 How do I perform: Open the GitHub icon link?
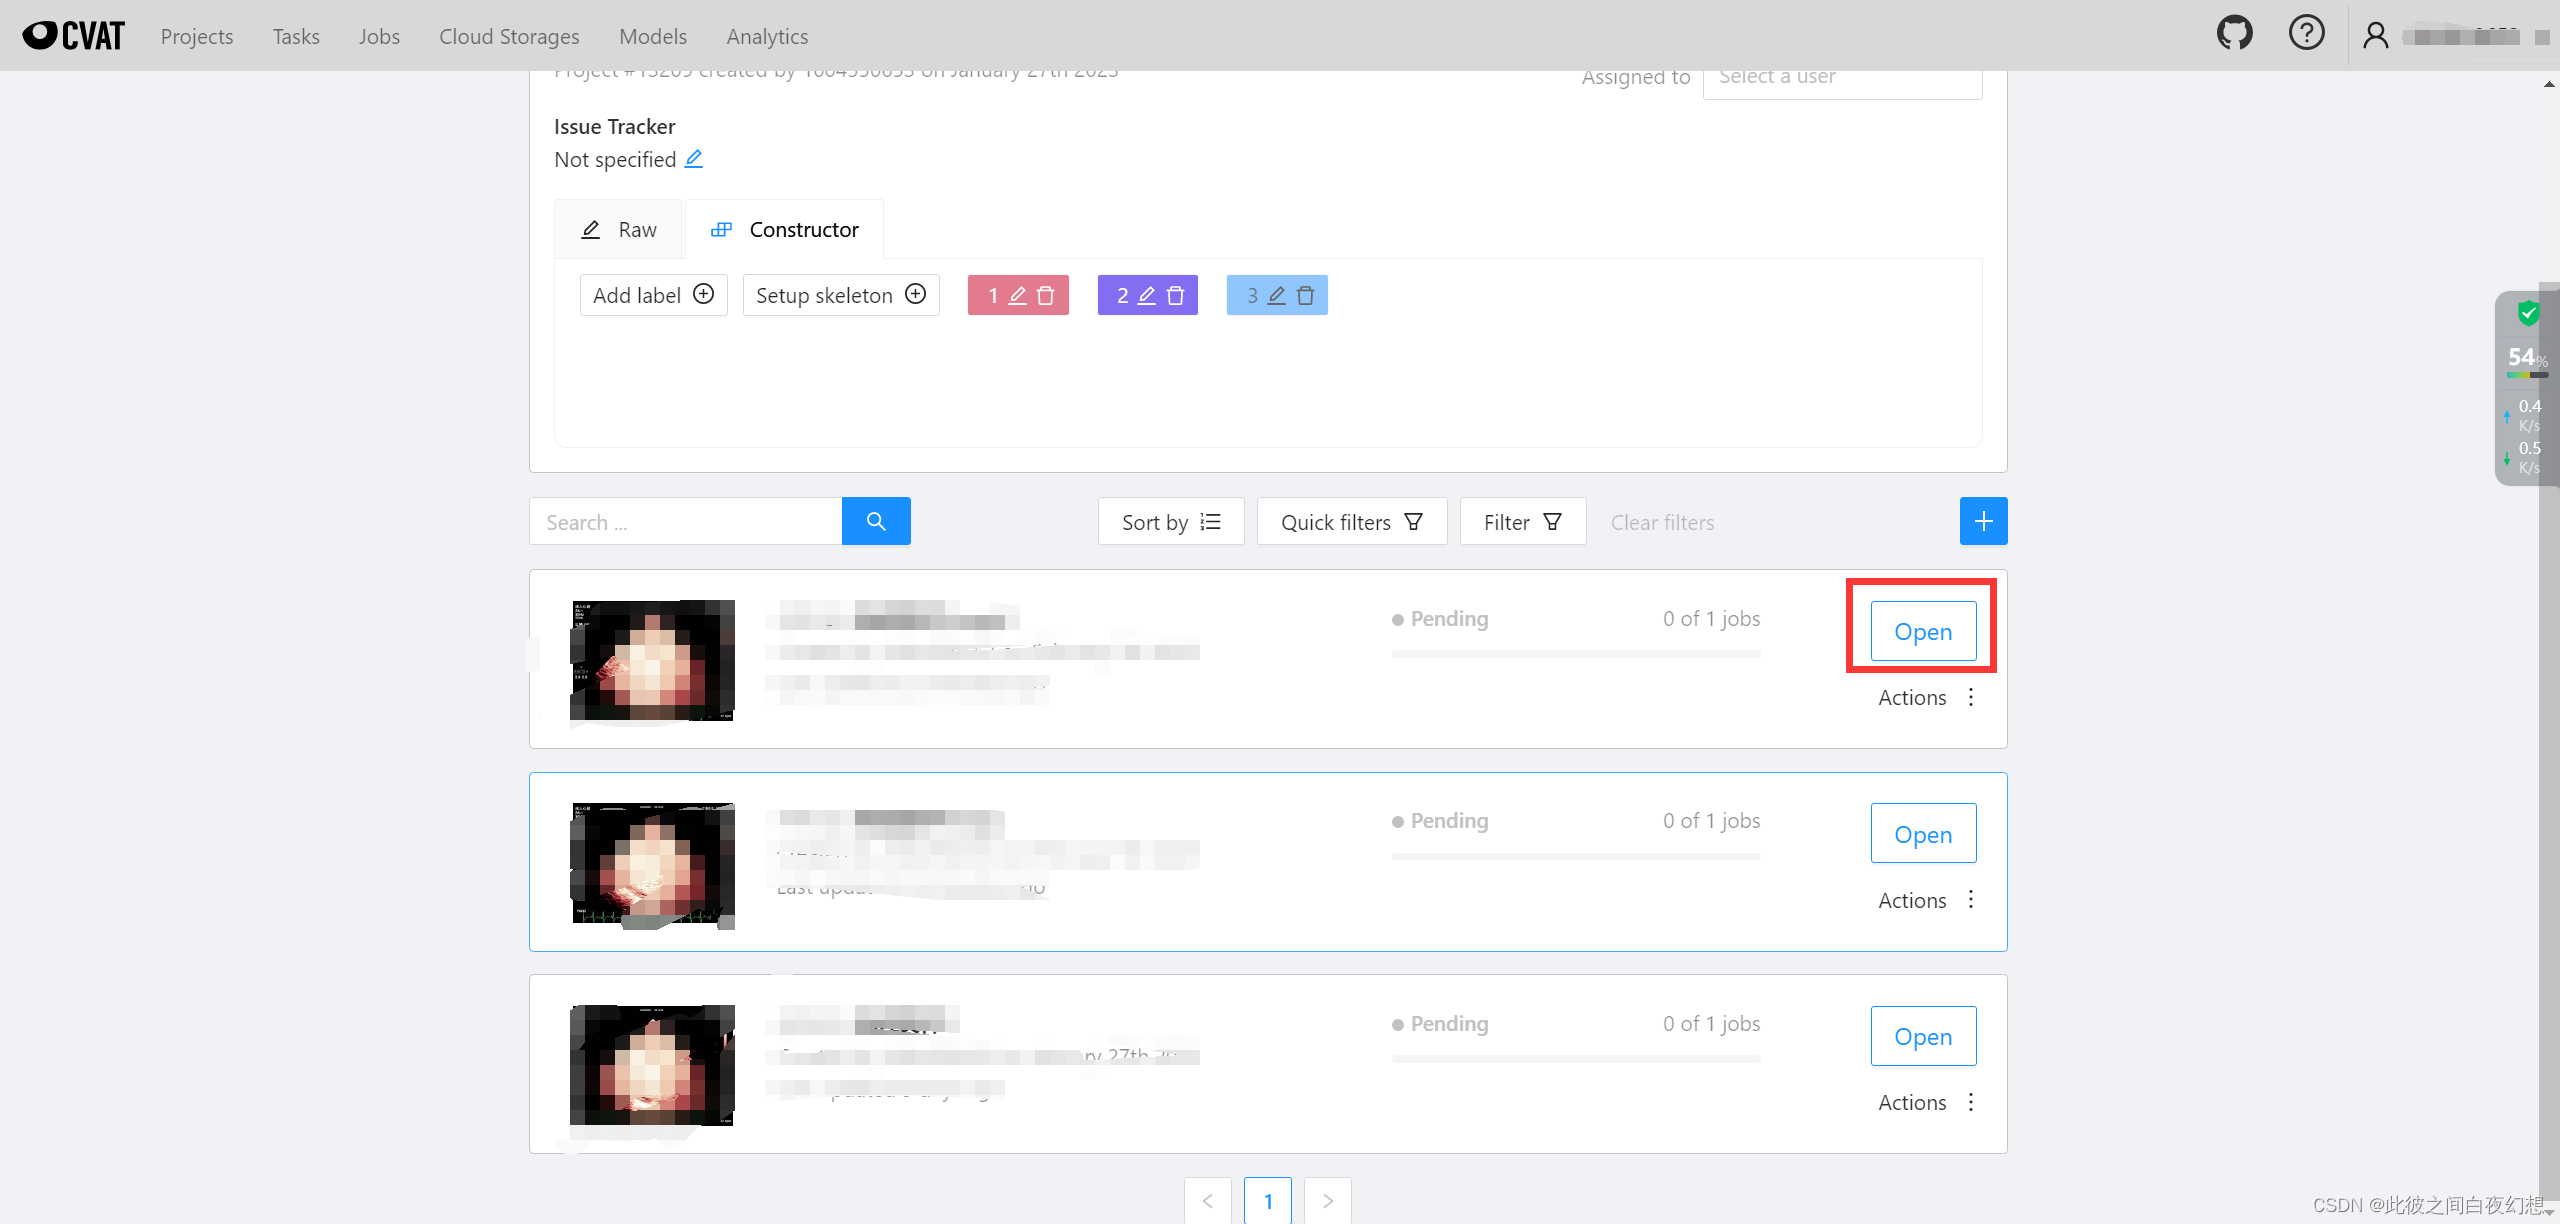pos(2234,34)
